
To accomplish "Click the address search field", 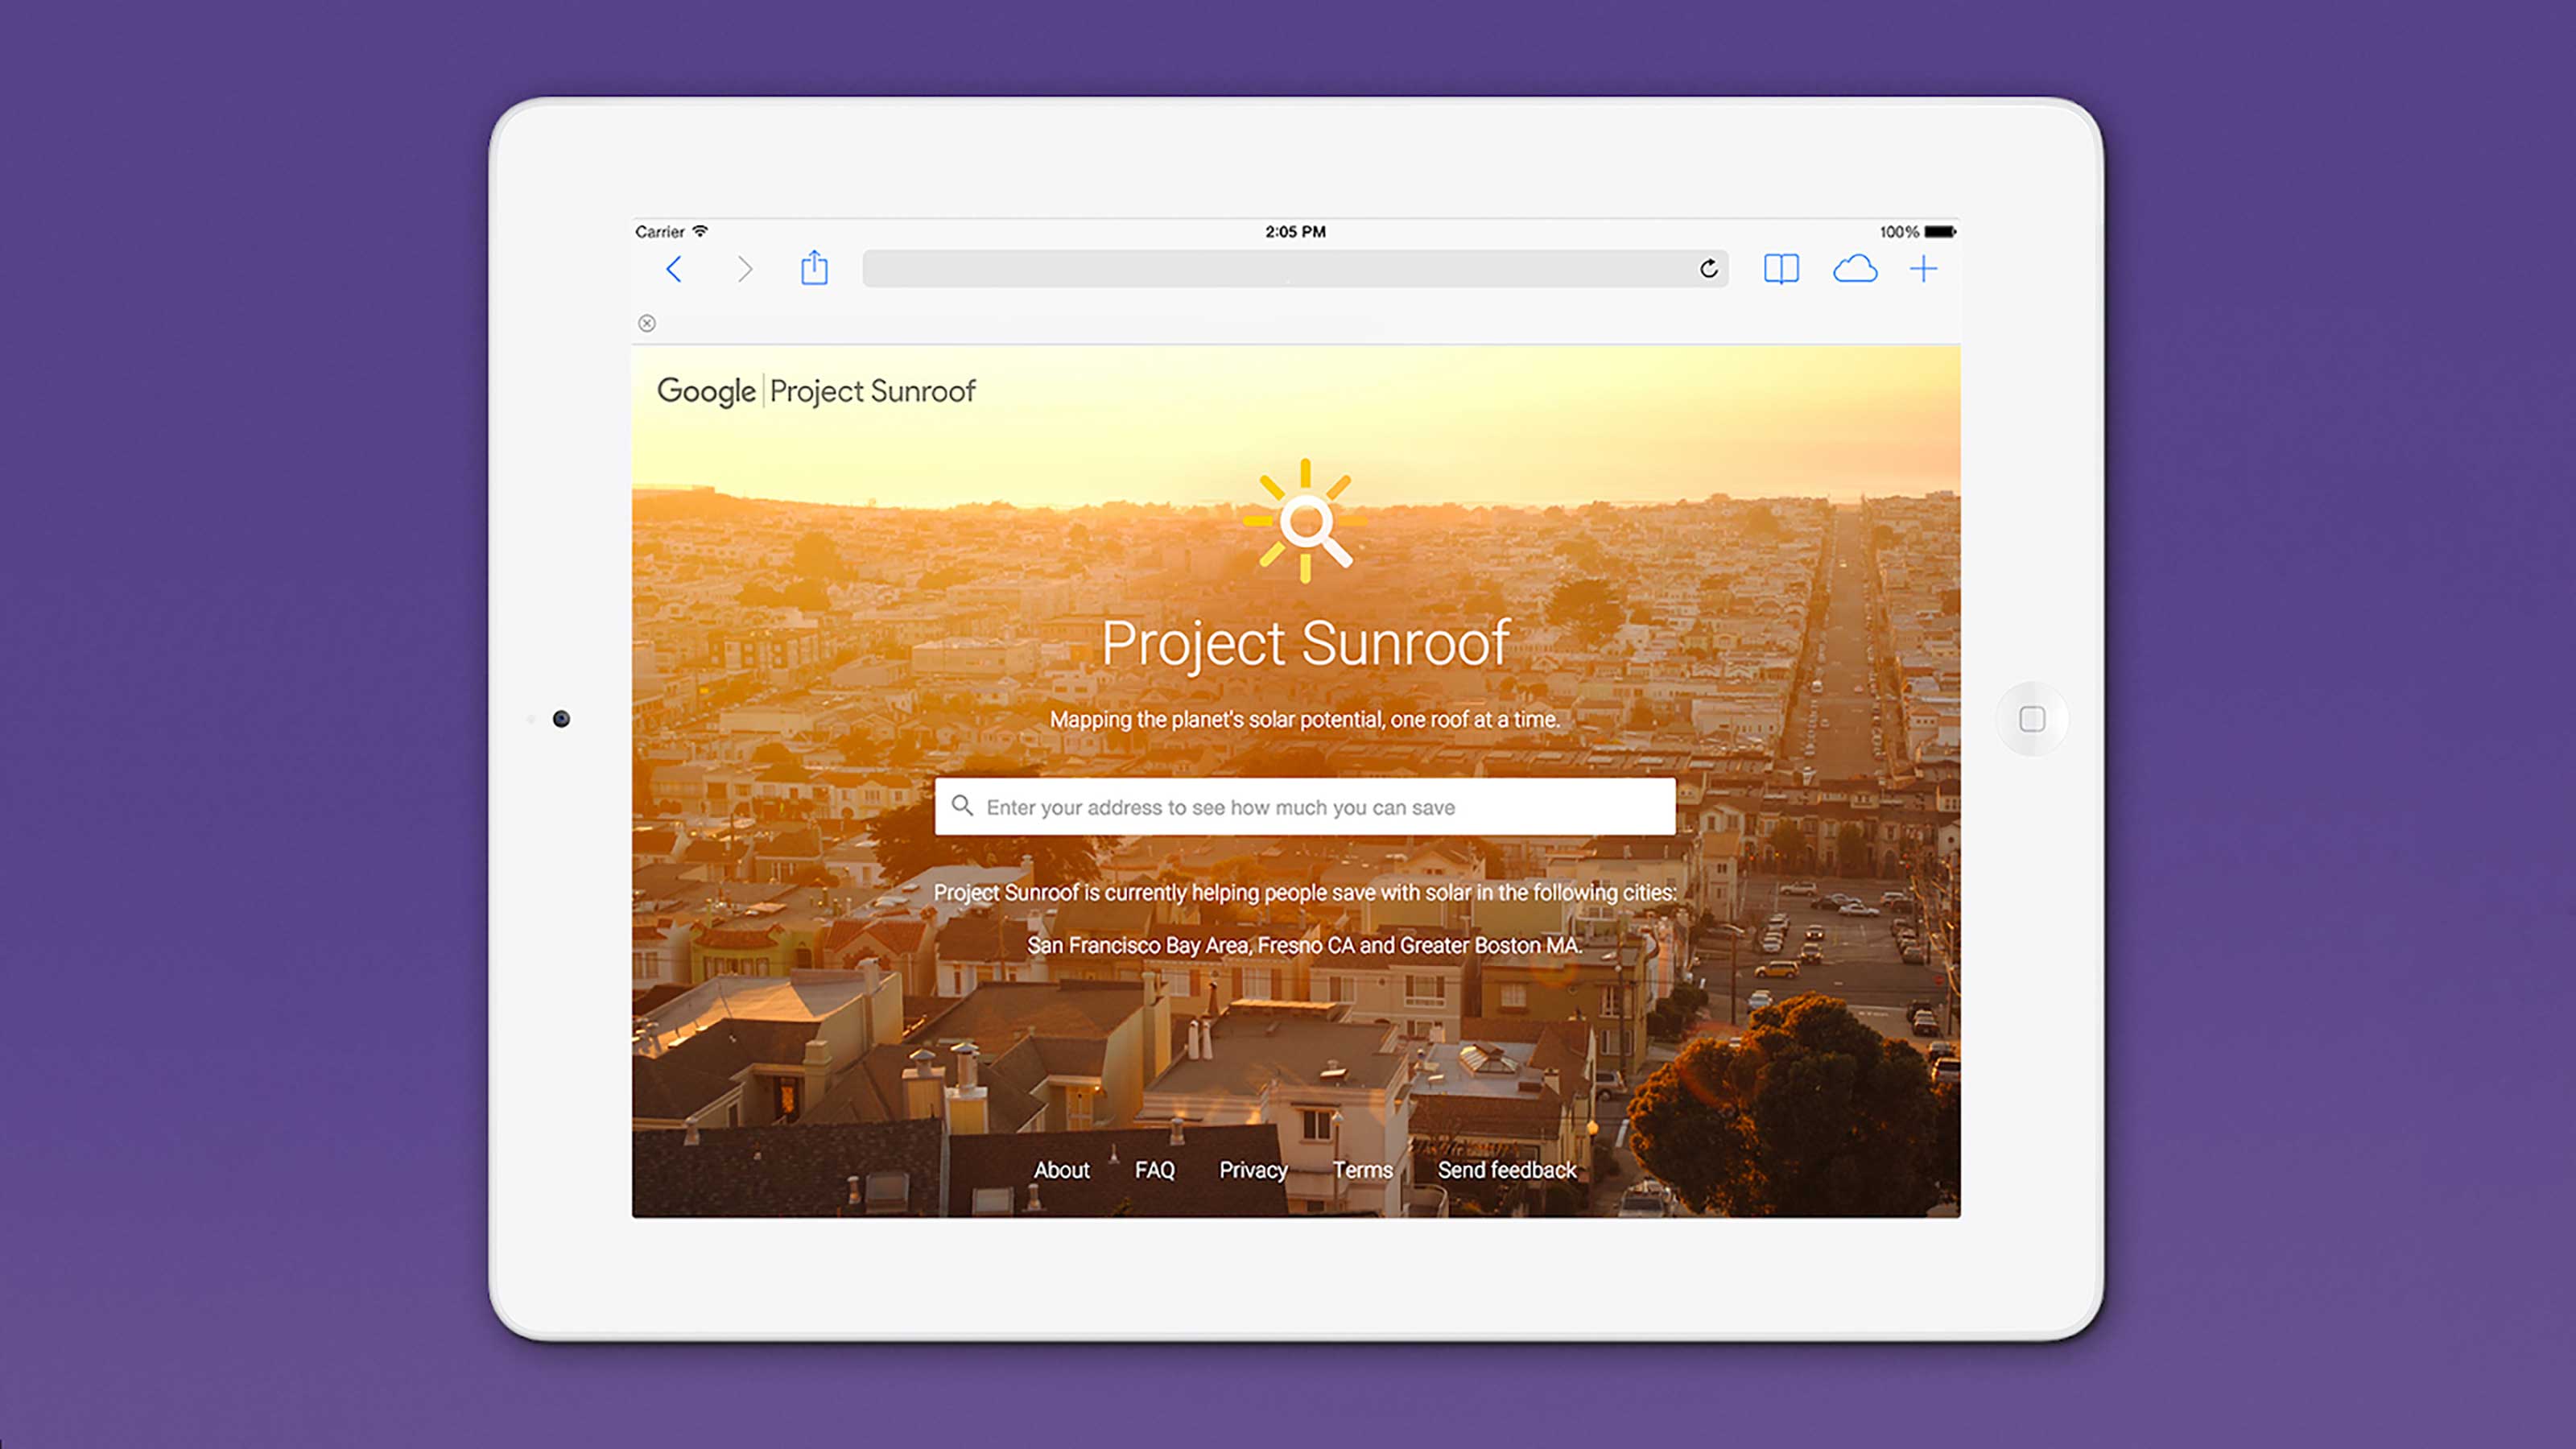I will [x=1305, y=806].
